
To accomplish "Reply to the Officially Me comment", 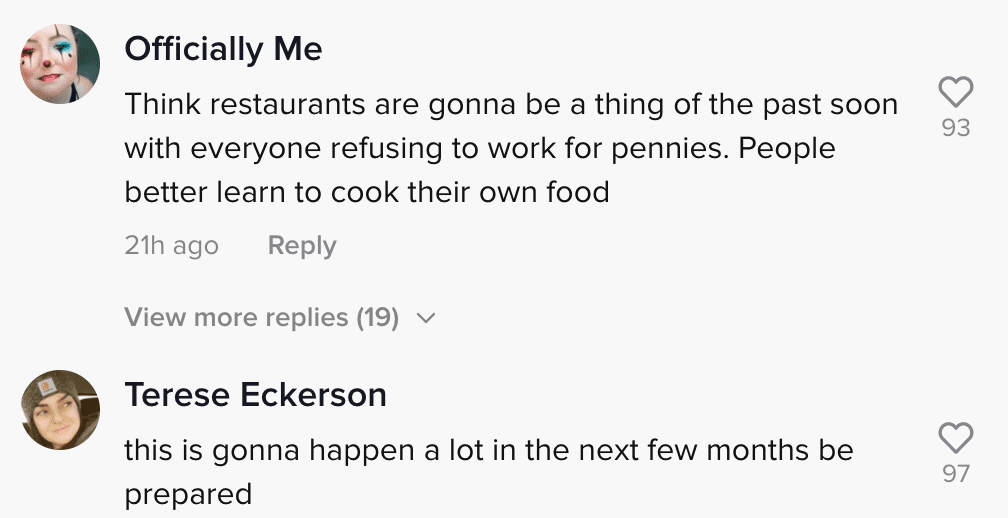I will click(302, 246).
